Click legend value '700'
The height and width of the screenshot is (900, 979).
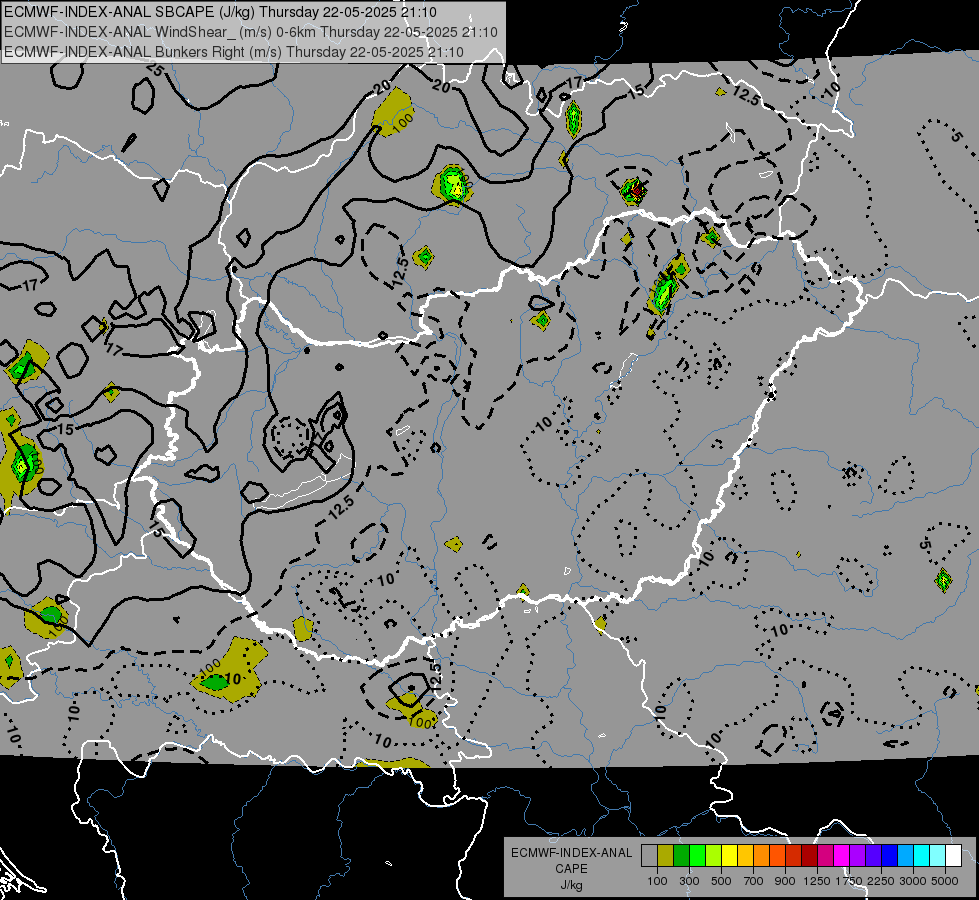754,881
